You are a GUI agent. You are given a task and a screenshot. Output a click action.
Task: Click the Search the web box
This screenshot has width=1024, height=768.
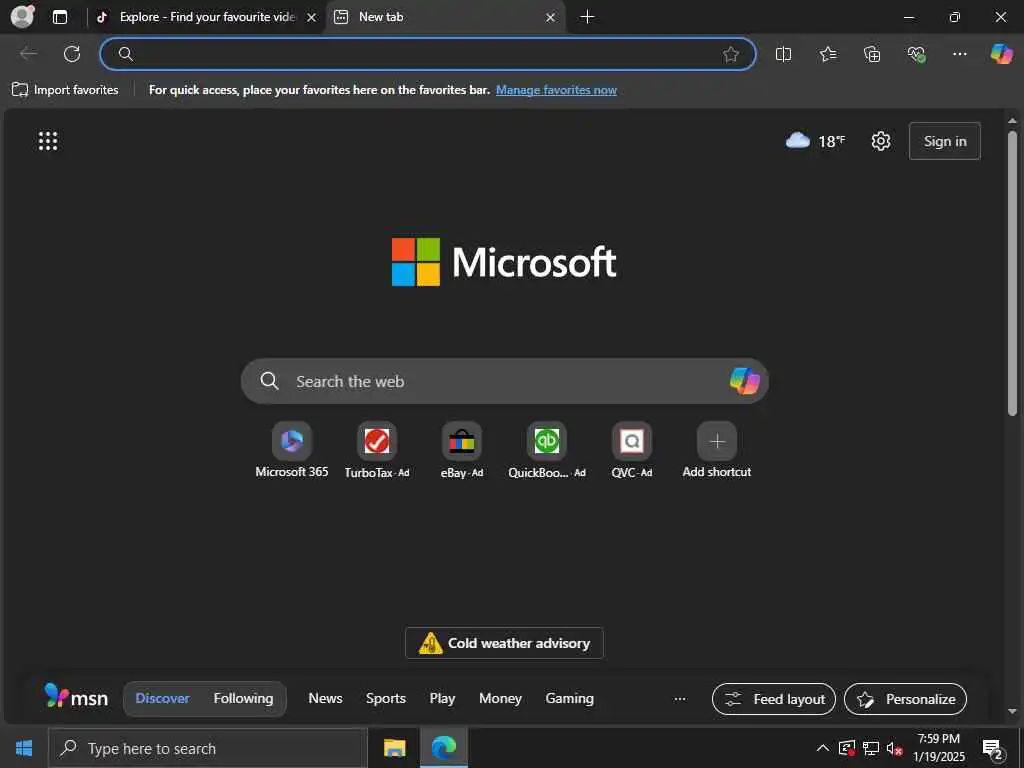click(x=504, y=381)
